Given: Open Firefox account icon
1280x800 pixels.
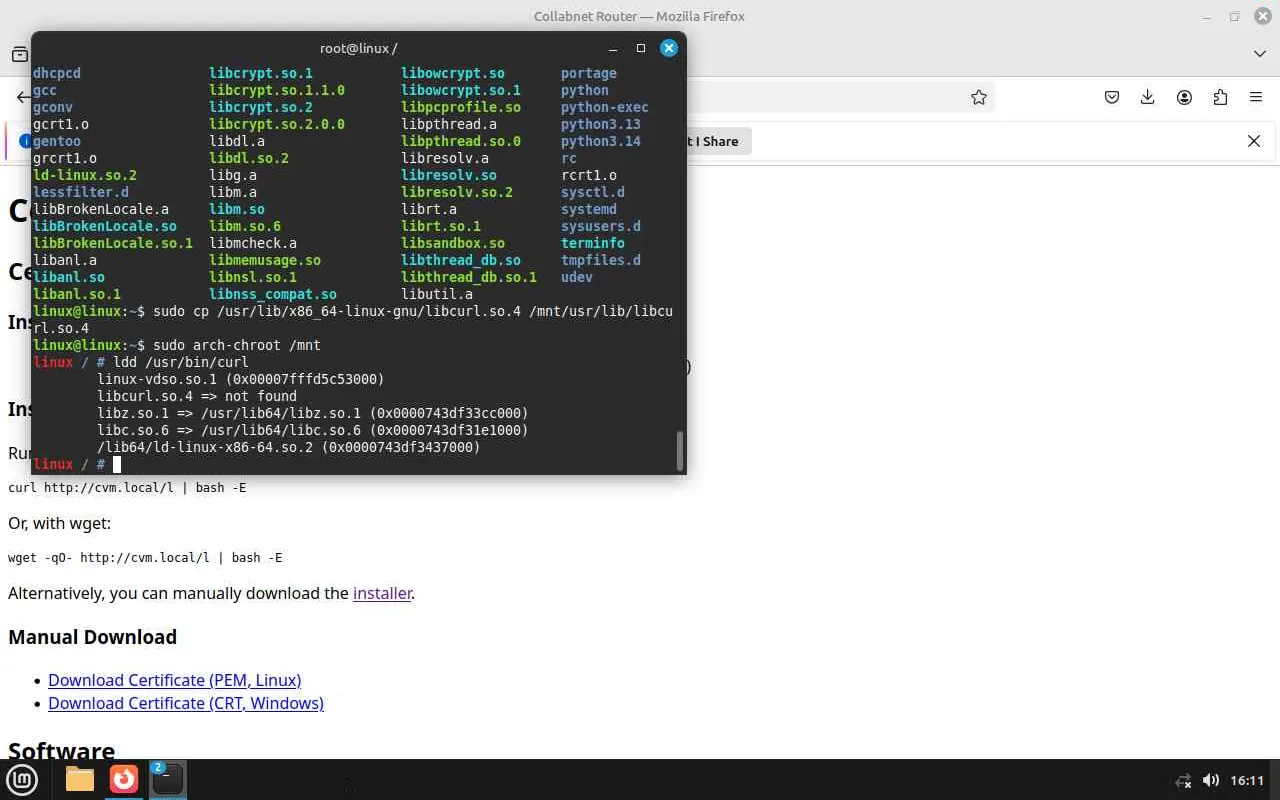Looking at the screenshot, I should (x=1184, y=97).
